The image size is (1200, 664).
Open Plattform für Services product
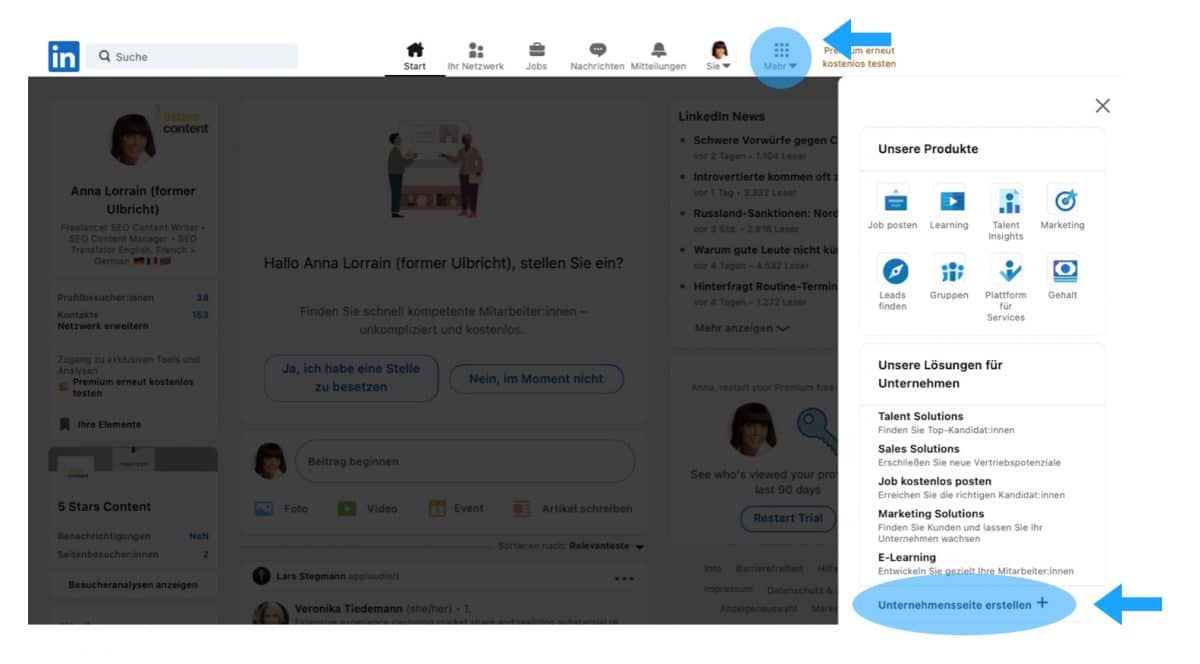[1006, 288]
